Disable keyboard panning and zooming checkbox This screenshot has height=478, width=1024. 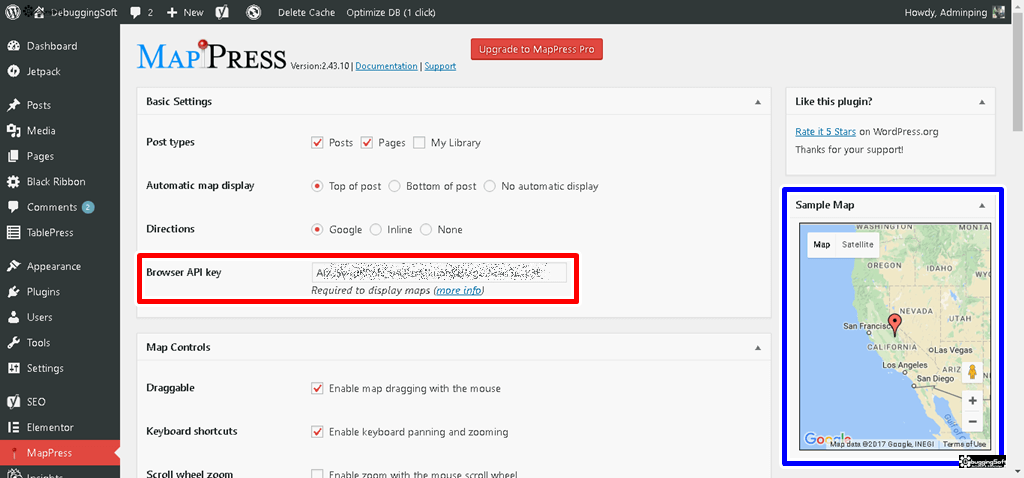317,432
